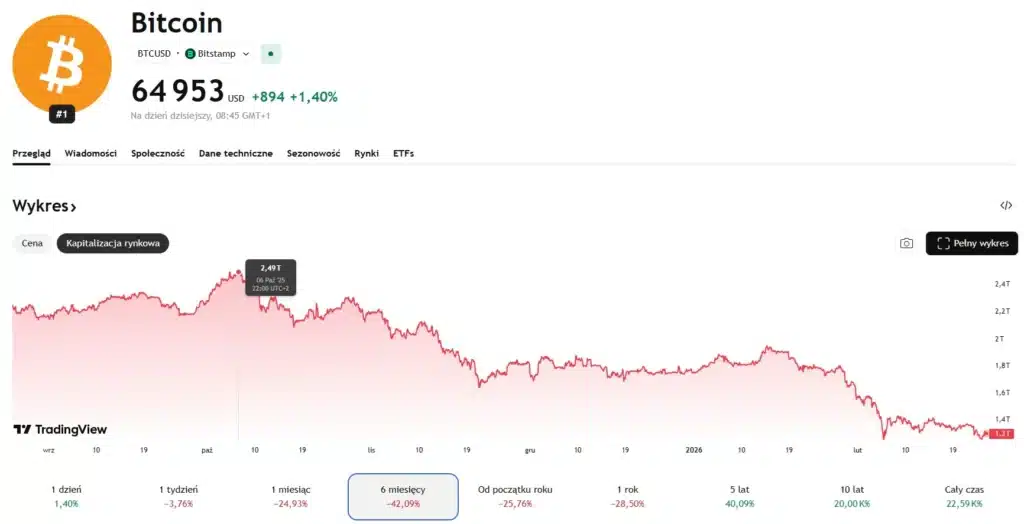The width and height of the screenshot is (1024, 524).
Task: Click the TradingView logo on chart
Action: click(60, 430)
